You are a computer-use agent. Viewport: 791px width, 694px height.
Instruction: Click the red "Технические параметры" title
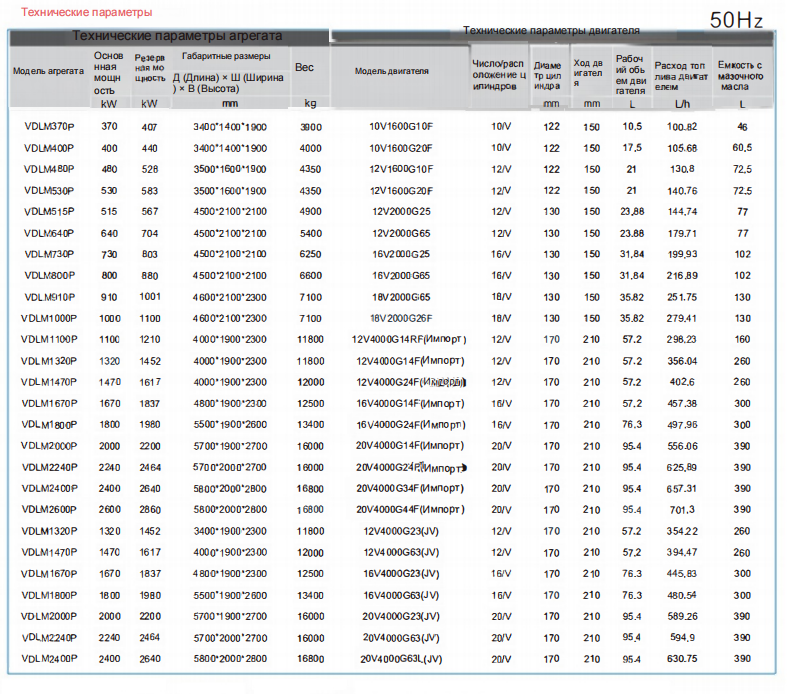click(80, 13)
